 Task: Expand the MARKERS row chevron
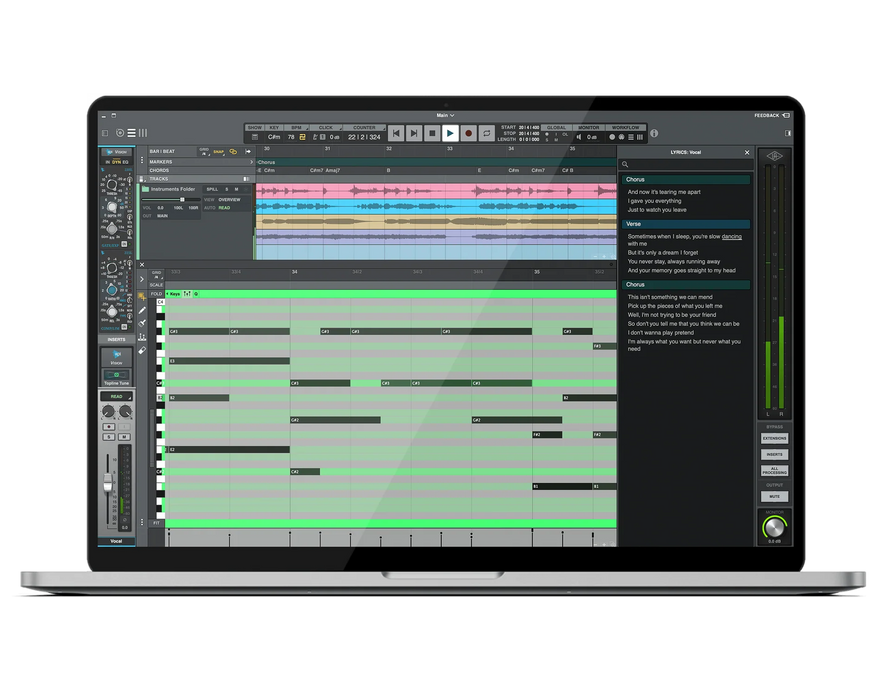click(251, 162)
